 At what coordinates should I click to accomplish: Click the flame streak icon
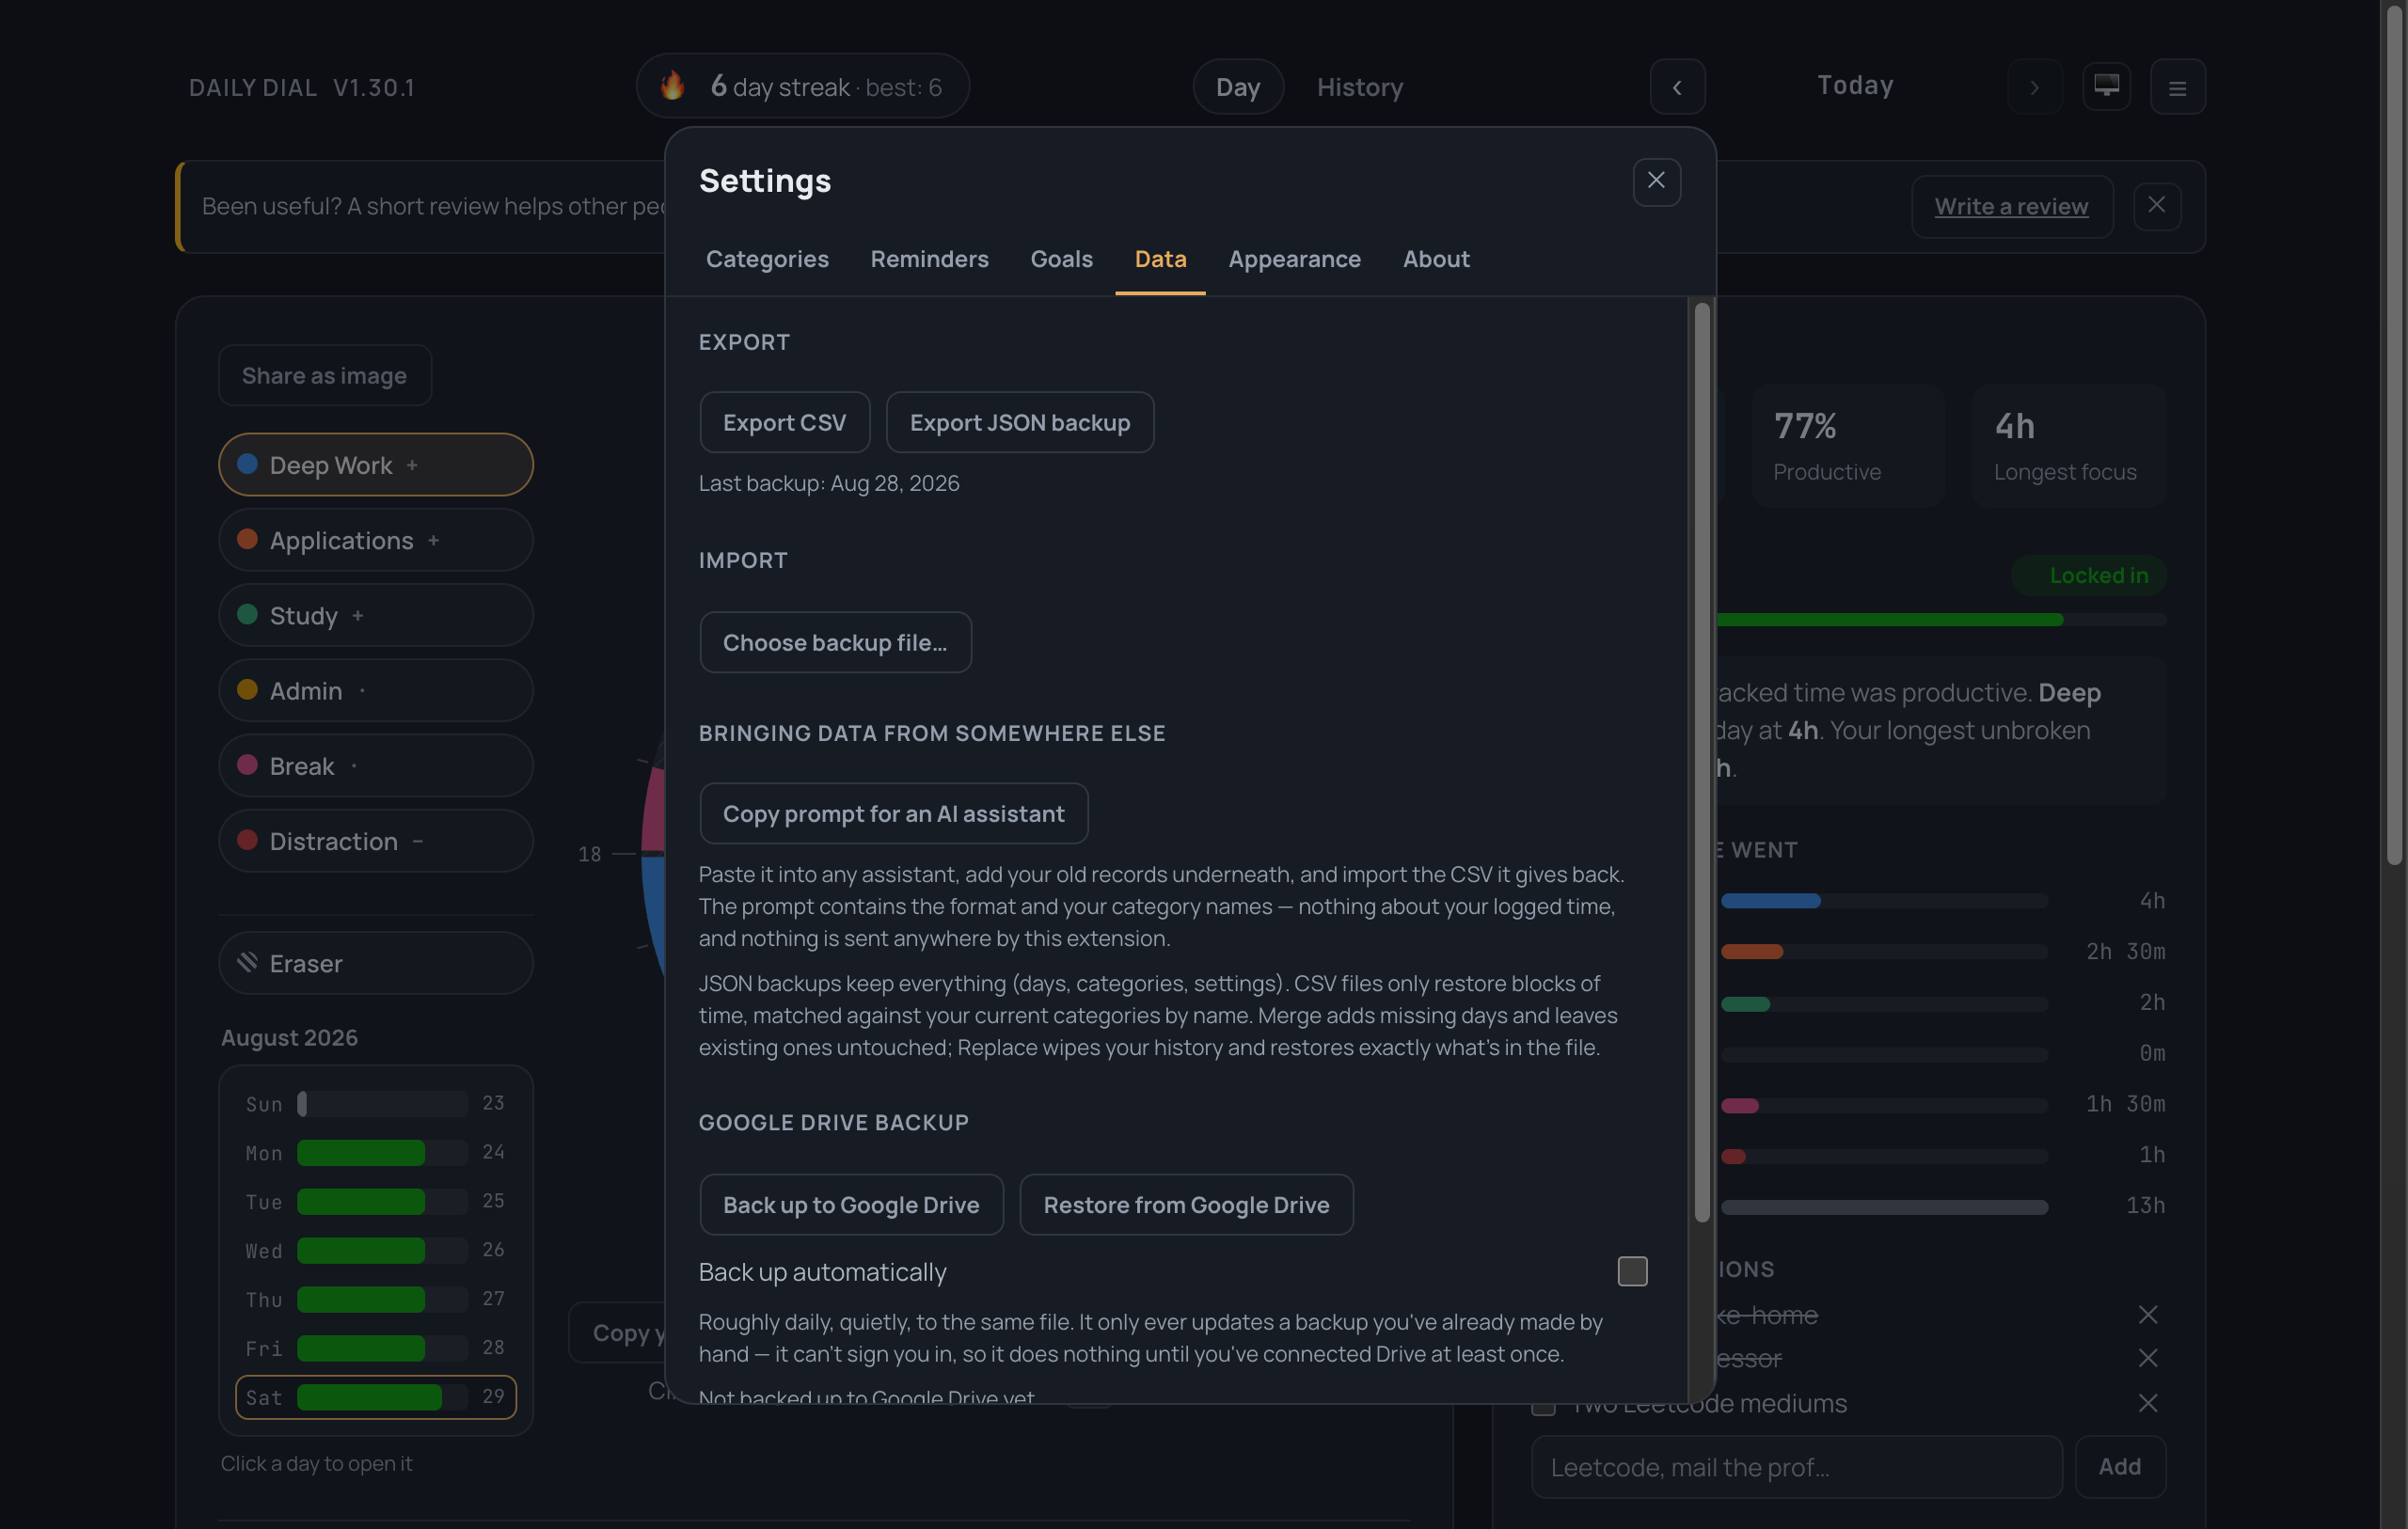(x=673, y=86)
